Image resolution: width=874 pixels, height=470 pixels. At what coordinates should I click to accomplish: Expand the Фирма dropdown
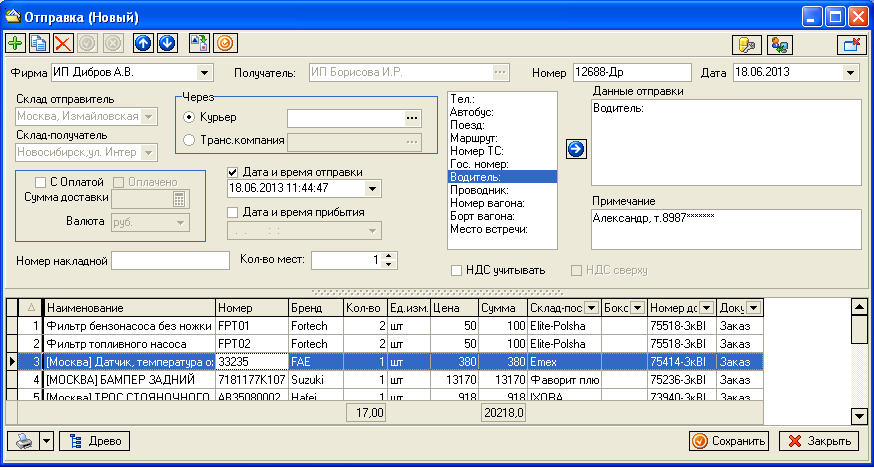(x=204, y=72)
